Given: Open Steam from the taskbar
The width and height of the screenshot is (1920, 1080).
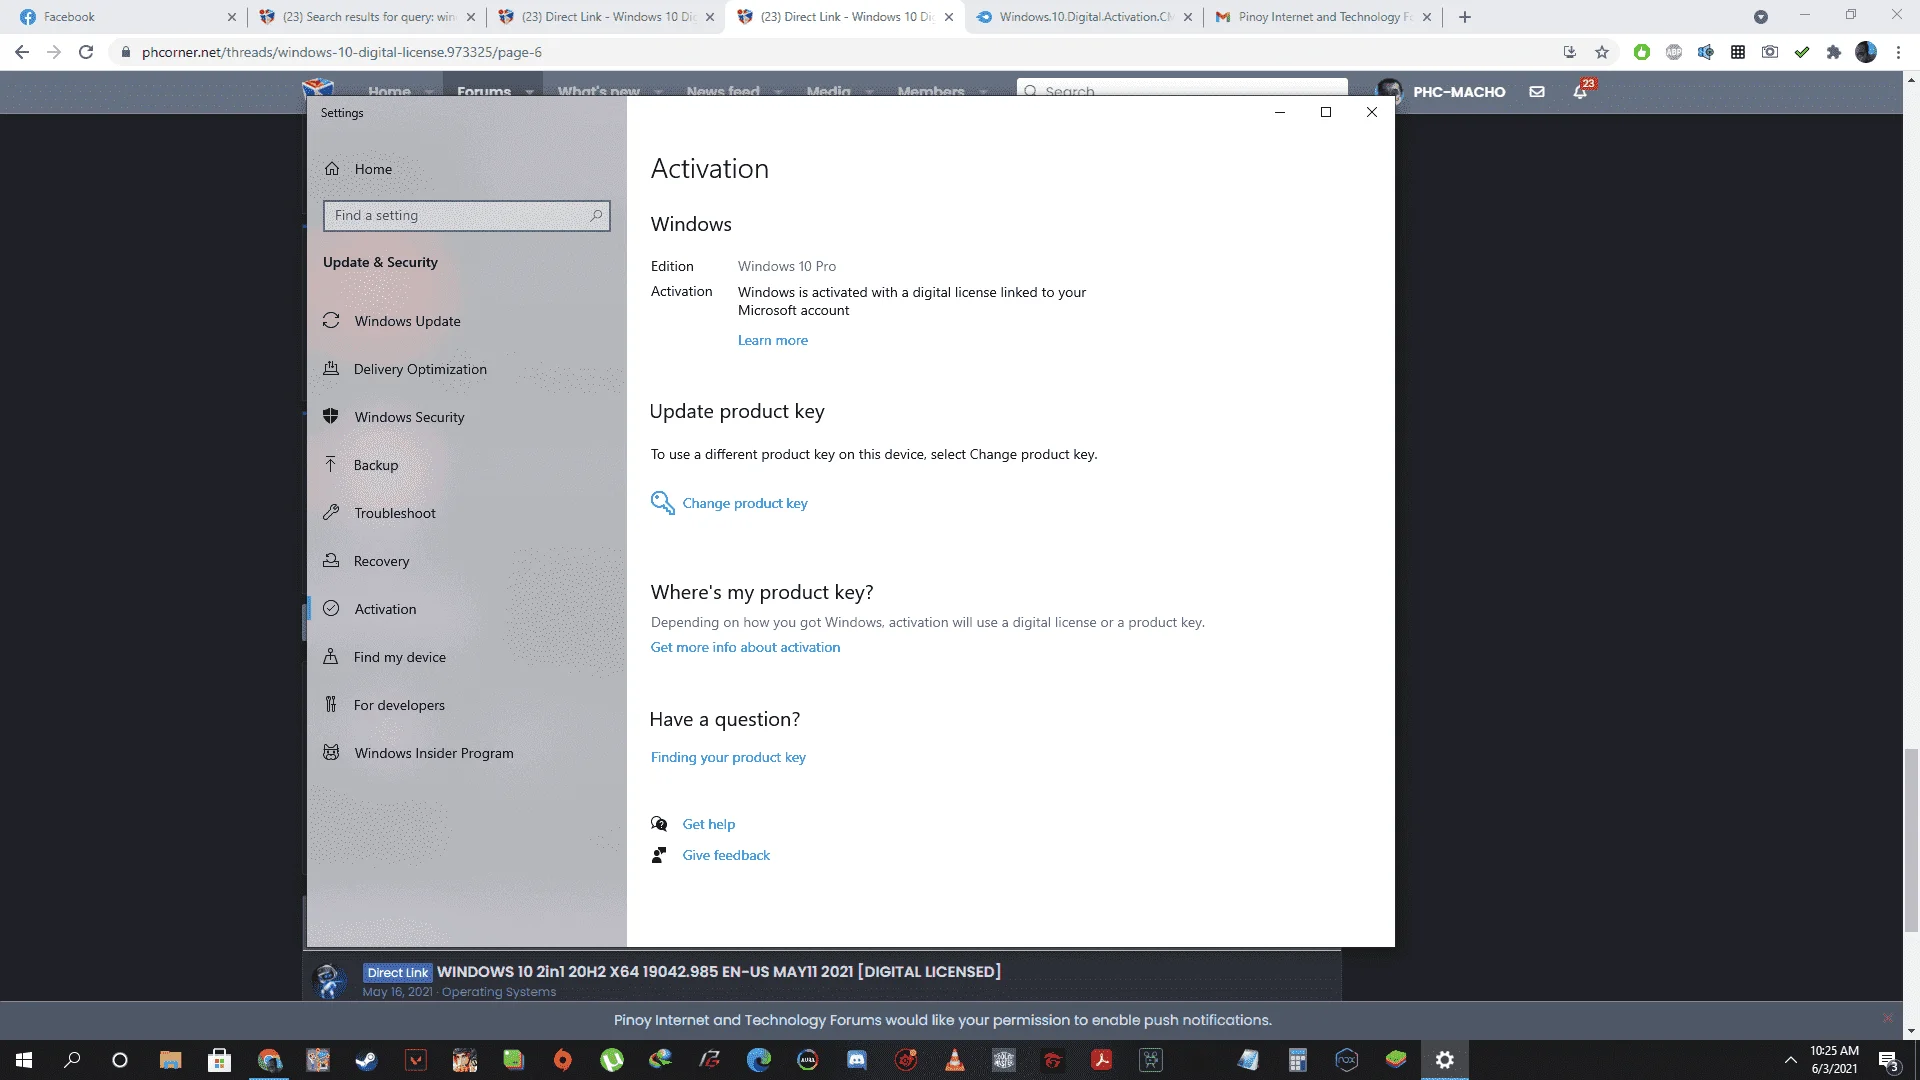Looking at the screenshot, I should 366,1060.
